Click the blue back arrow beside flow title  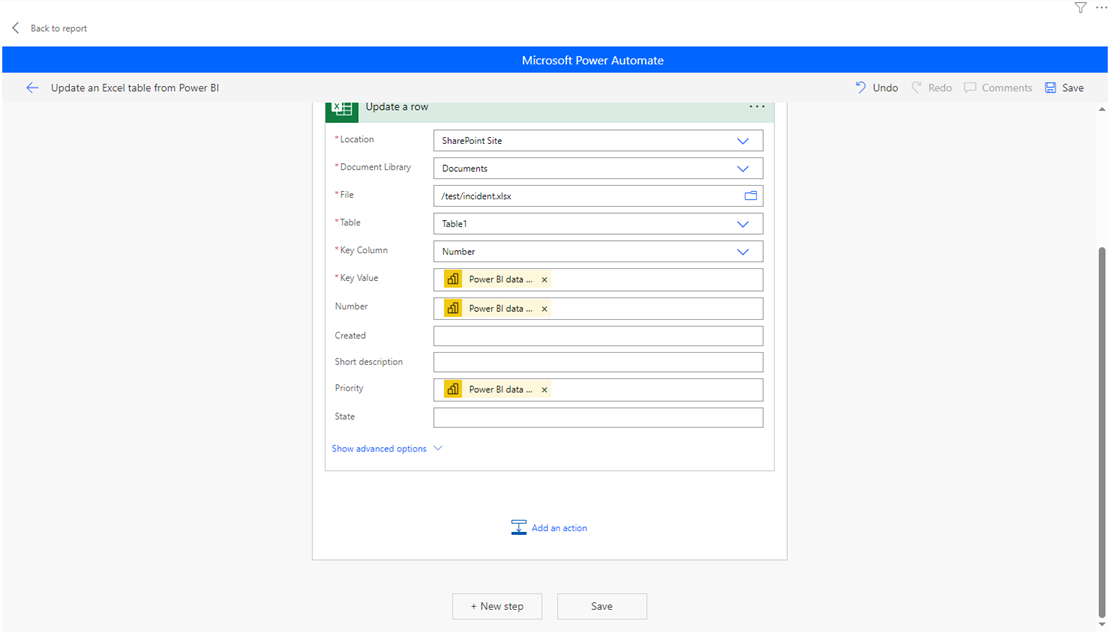(x=32, y=88)
